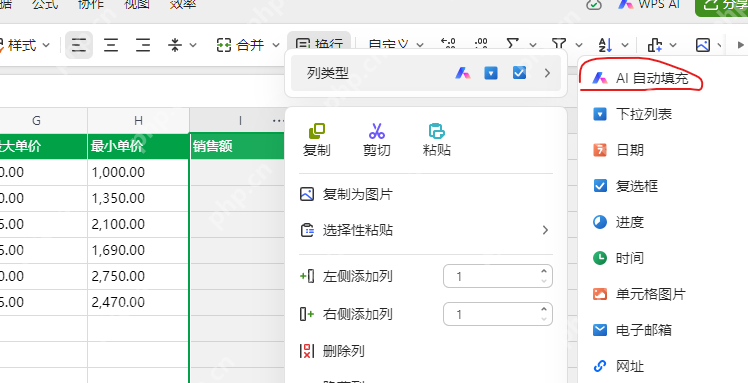
Task: Expand the sort dropdown arrow
Action: point(625,45)
